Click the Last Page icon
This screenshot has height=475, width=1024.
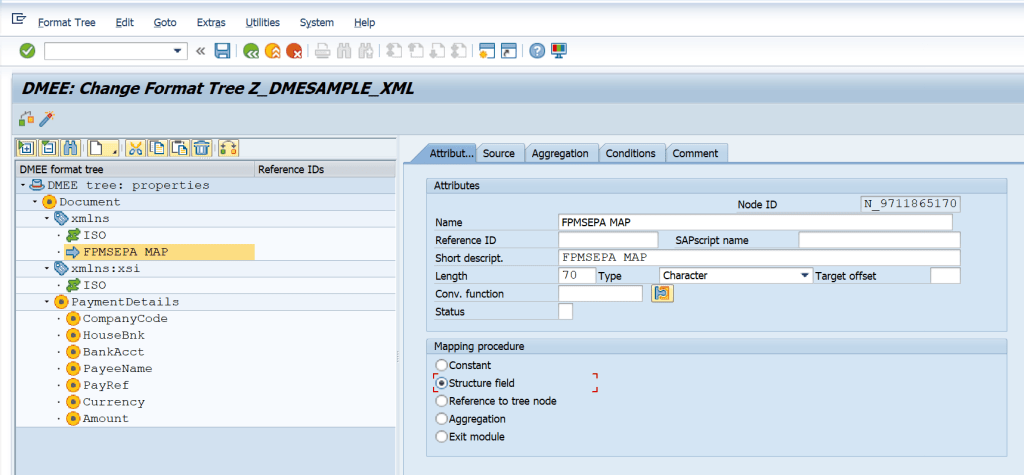(x=458, y=51)
